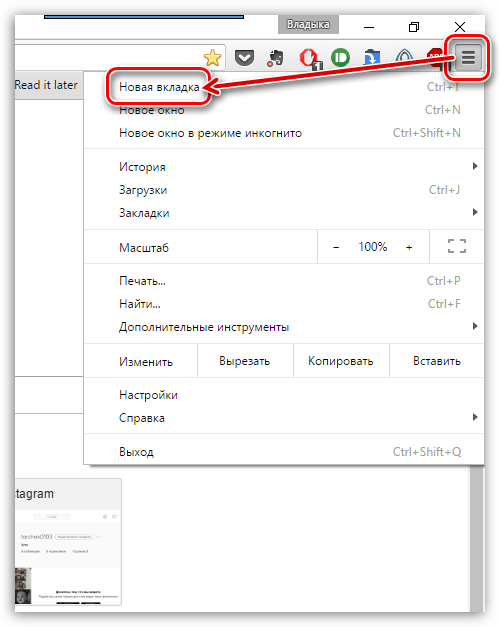
Task: Click the 'Масштаб' label
Action: [144, 248]
